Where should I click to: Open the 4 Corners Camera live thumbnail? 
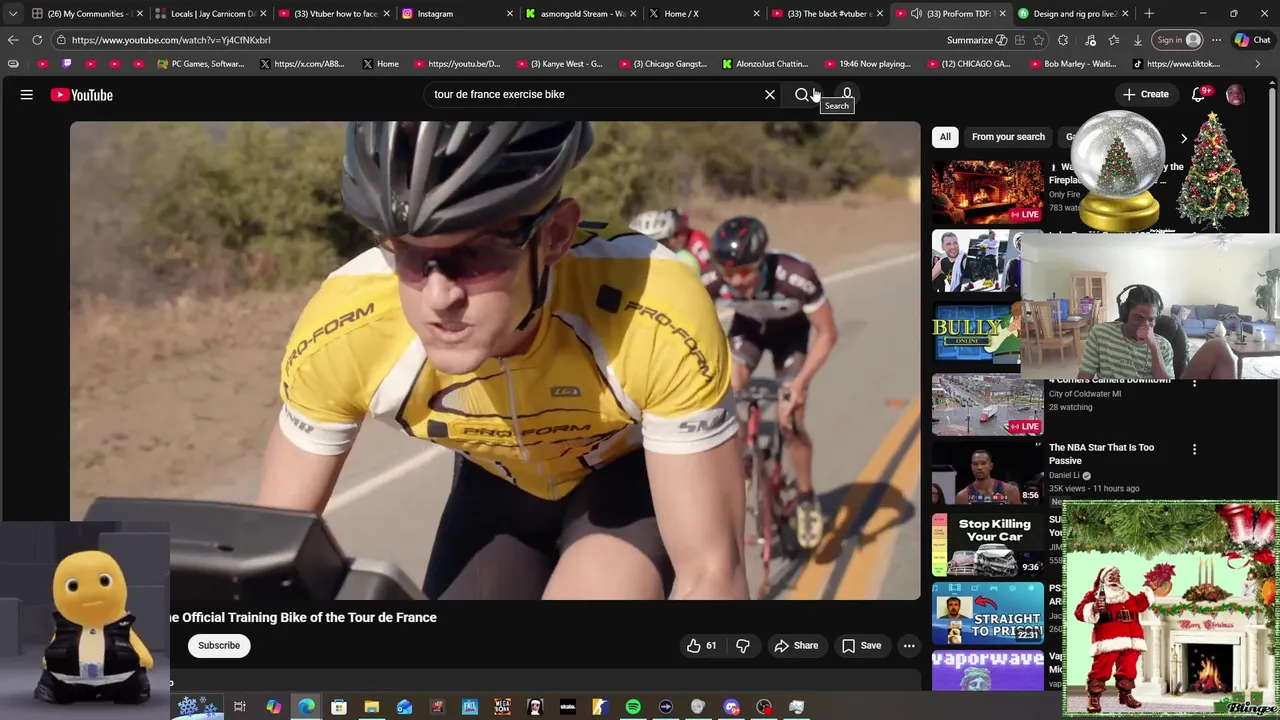987,404
